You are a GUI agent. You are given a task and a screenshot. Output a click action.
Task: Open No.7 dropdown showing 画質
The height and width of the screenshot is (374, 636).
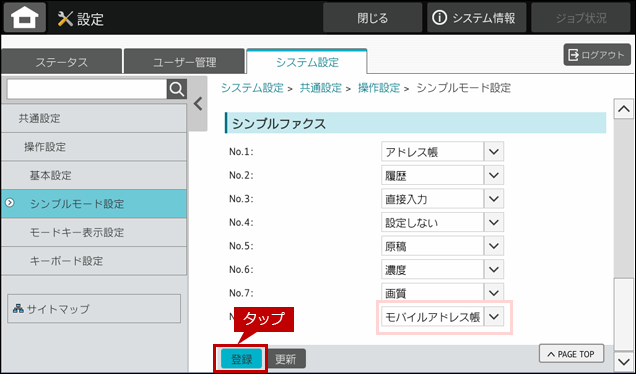coord(443,292)
